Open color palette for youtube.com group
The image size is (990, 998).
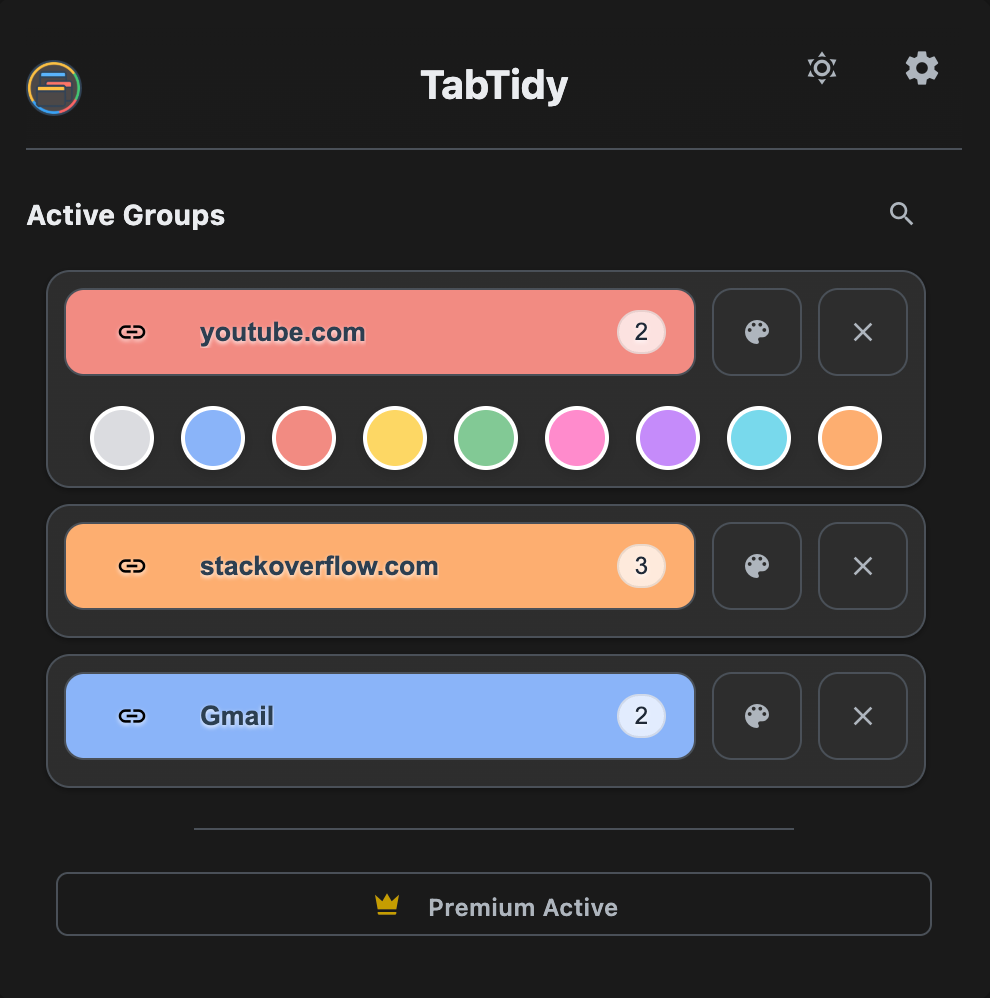[x=757, y=332]
